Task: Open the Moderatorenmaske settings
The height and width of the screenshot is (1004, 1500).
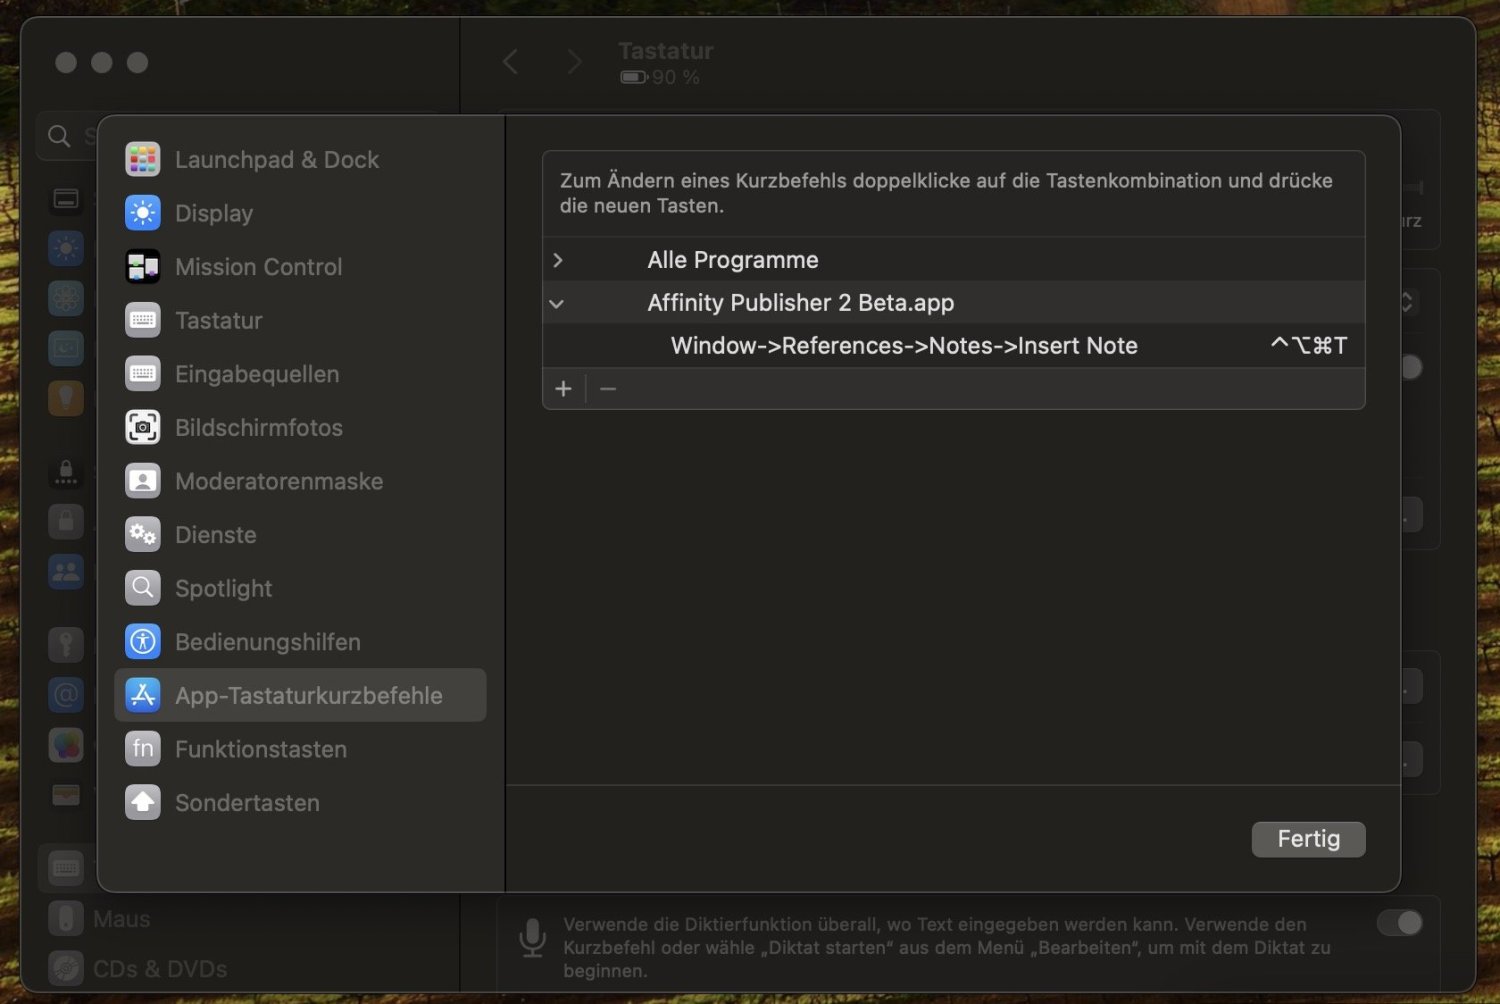Action: (279, 481)
